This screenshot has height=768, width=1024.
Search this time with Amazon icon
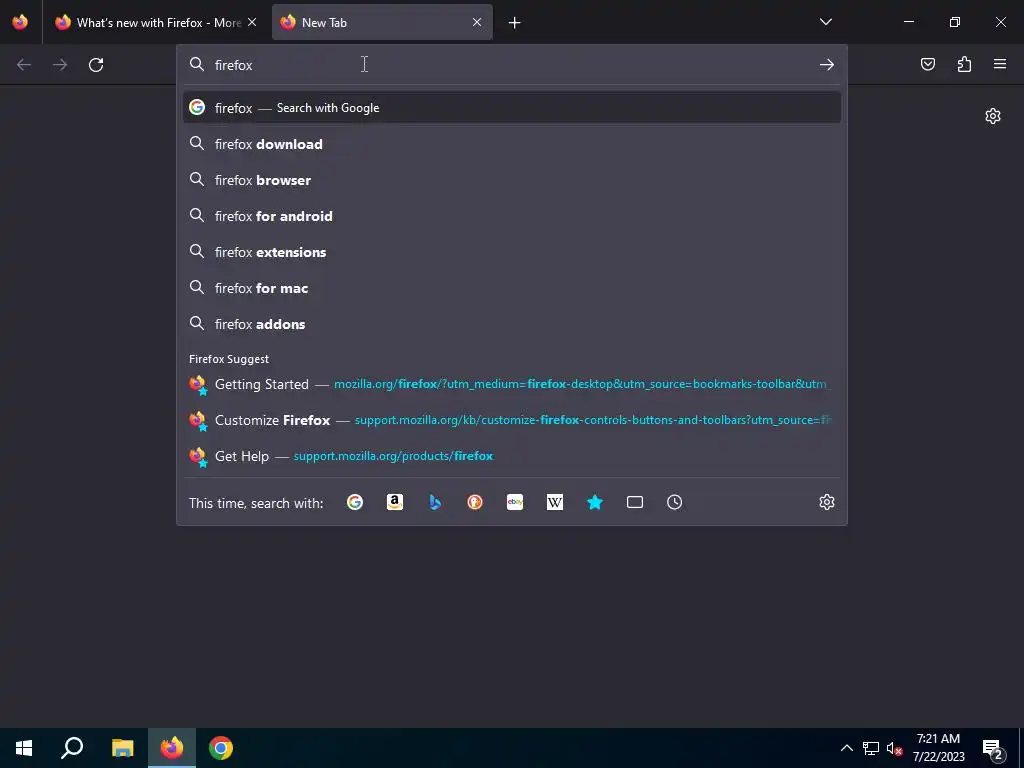coord(394,502)
